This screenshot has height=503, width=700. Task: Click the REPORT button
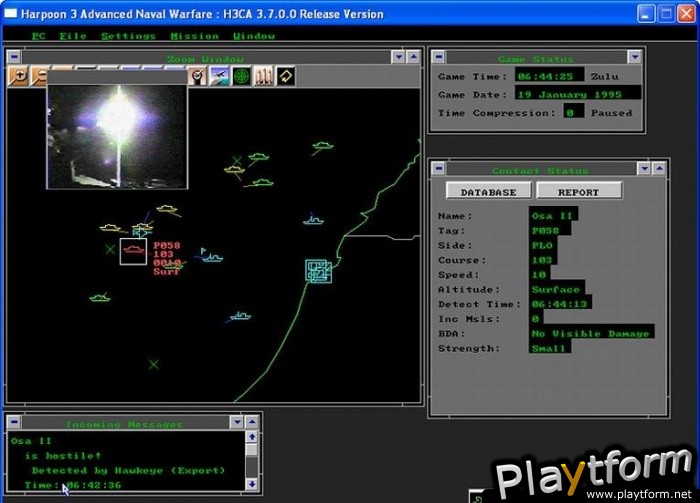(578, 192)
